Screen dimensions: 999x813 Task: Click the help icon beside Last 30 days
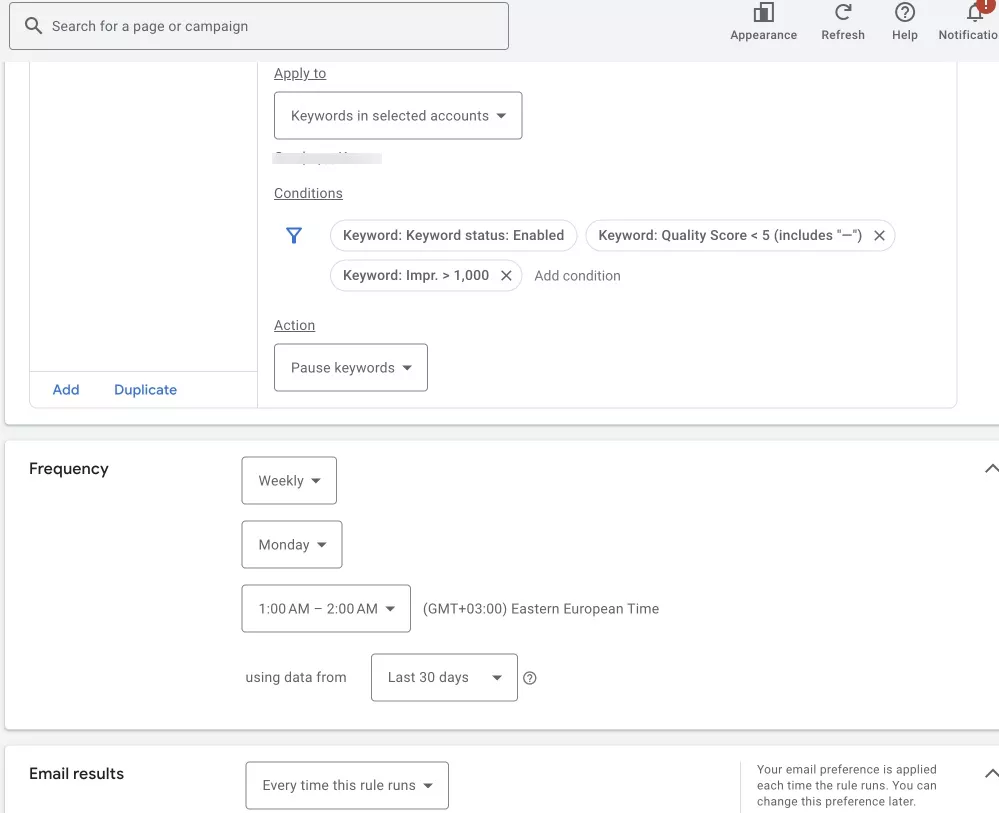click(529, 678)
